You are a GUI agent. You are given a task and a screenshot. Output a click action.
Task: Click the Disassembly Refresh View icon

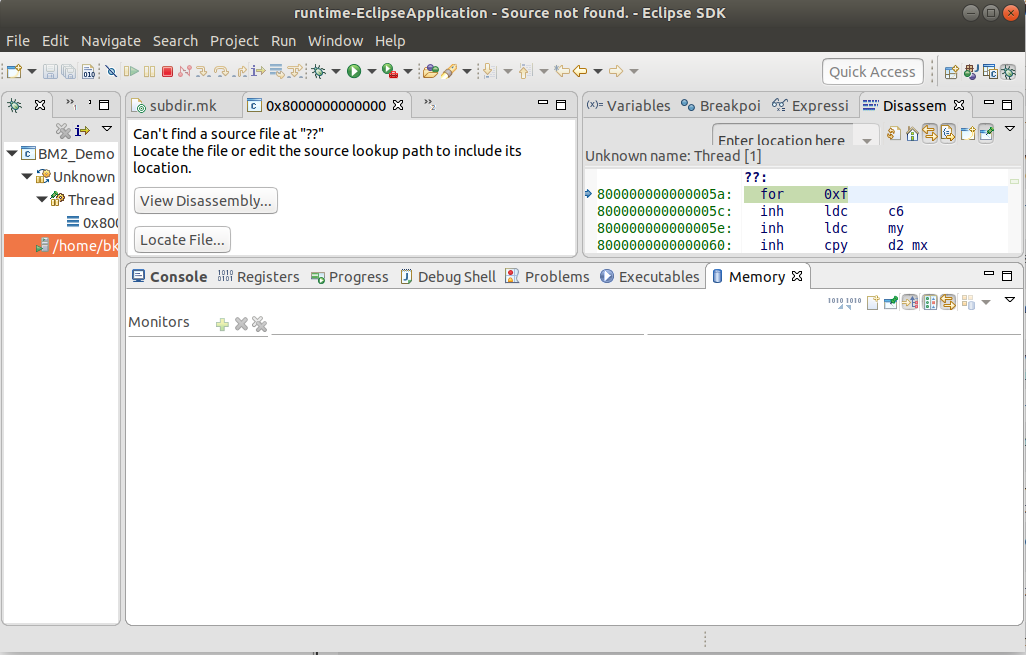click(894, 133)
